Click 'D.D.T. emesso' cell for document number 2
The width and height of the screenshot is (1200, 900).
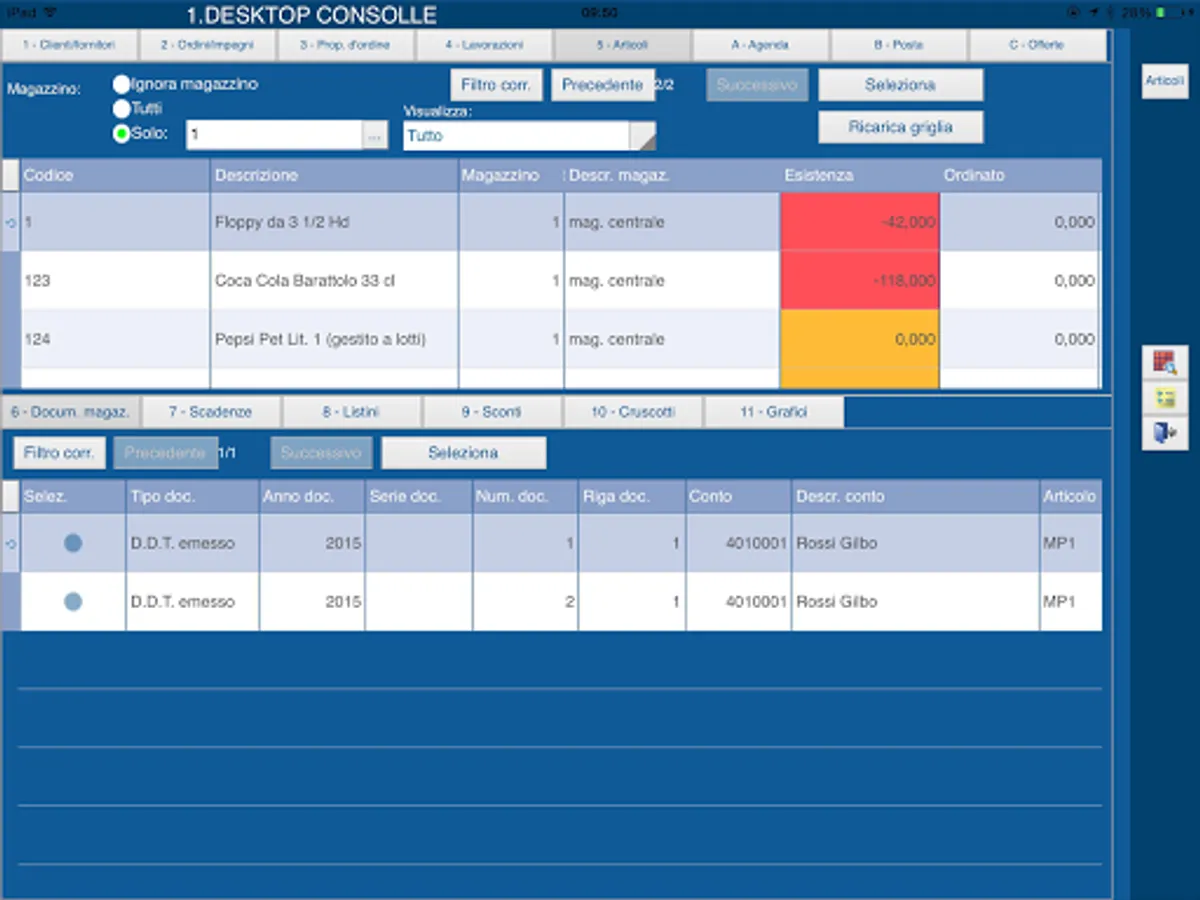click(x=192, y=602)
